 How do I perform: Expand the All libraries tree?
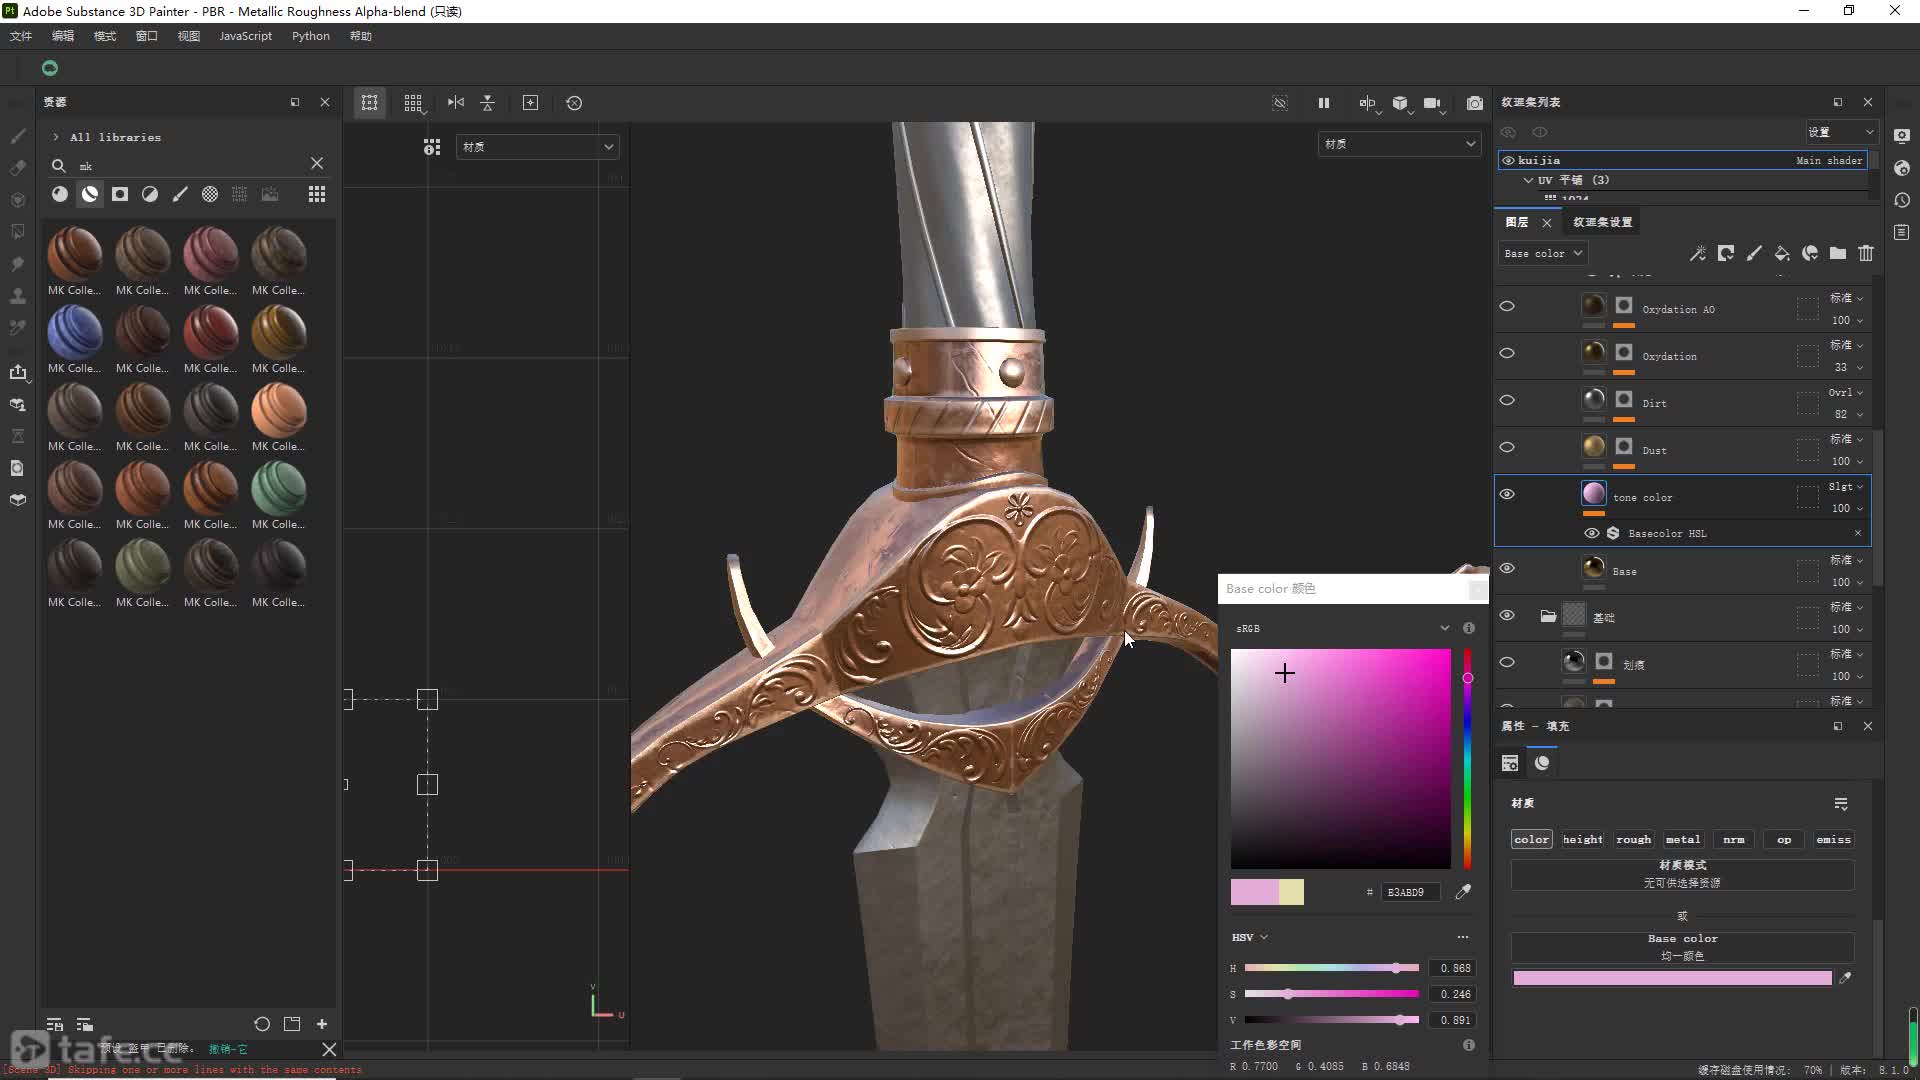pos(56,137)
